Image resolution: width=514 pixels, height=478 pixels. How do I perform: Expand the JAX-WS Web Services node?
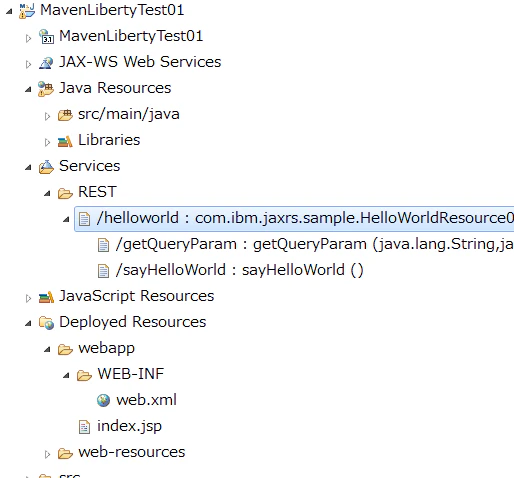[x=28, y=64]
